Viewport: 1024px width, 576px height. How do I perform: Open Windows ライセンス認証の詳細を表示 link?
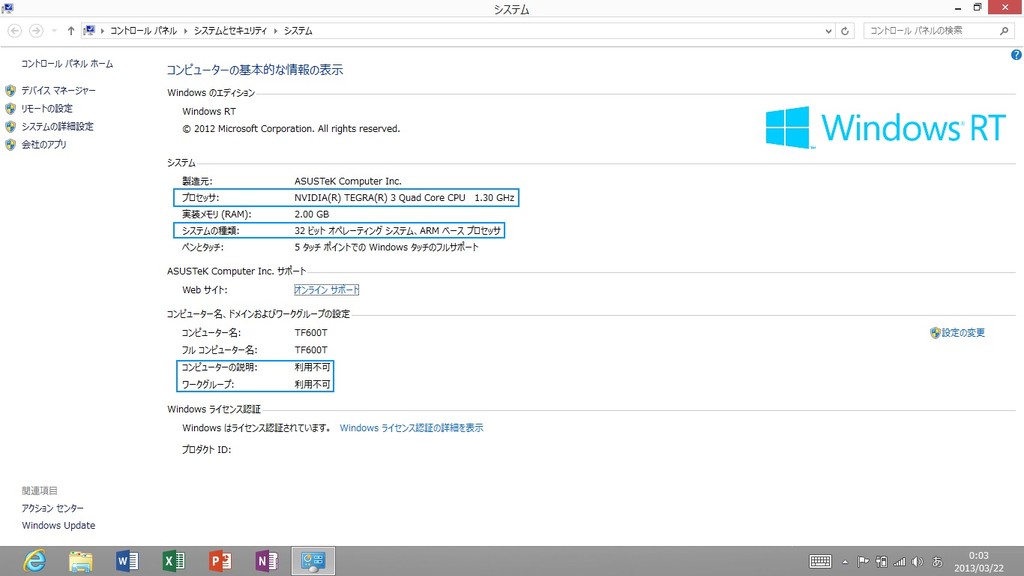point(411,428)
